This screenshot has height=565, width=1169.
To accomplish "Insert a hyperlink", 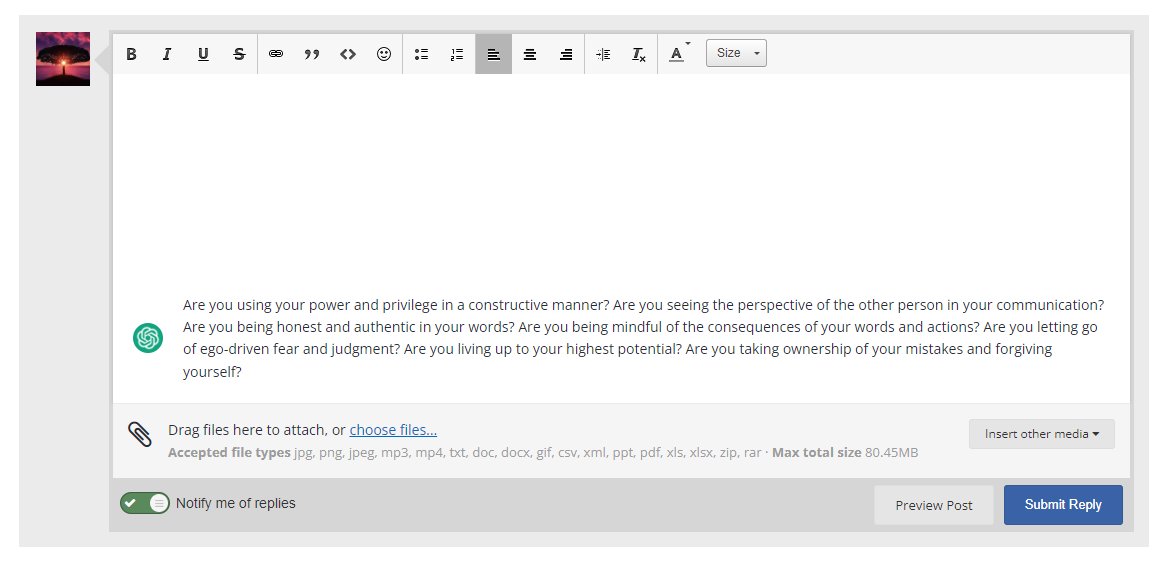I will [x=276, y=54].
